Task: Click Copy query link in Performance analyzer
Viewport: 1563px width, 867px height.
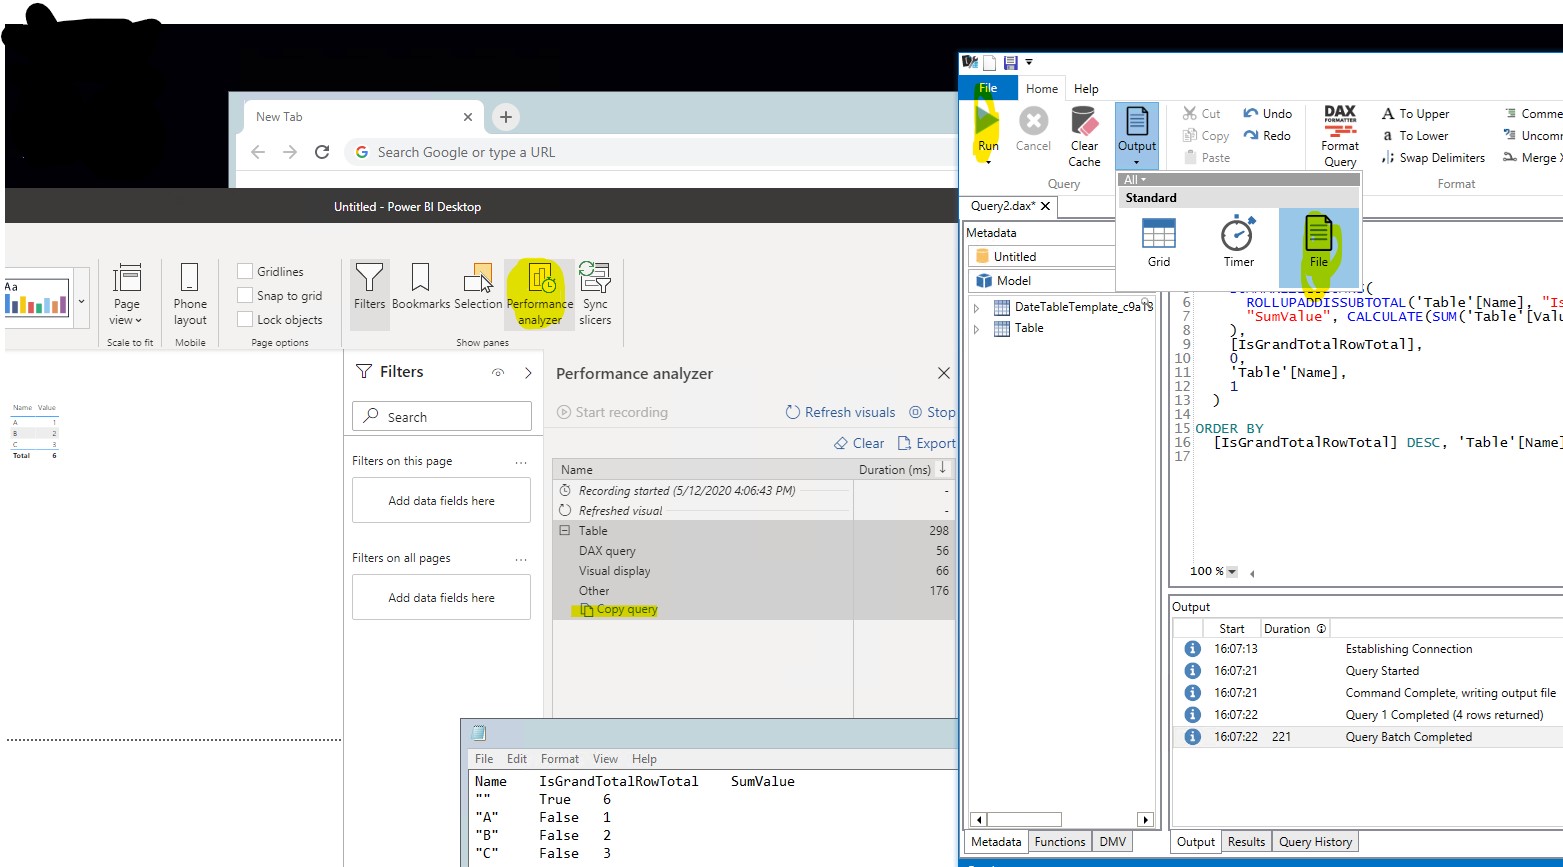Action: [x=619, y=610]
